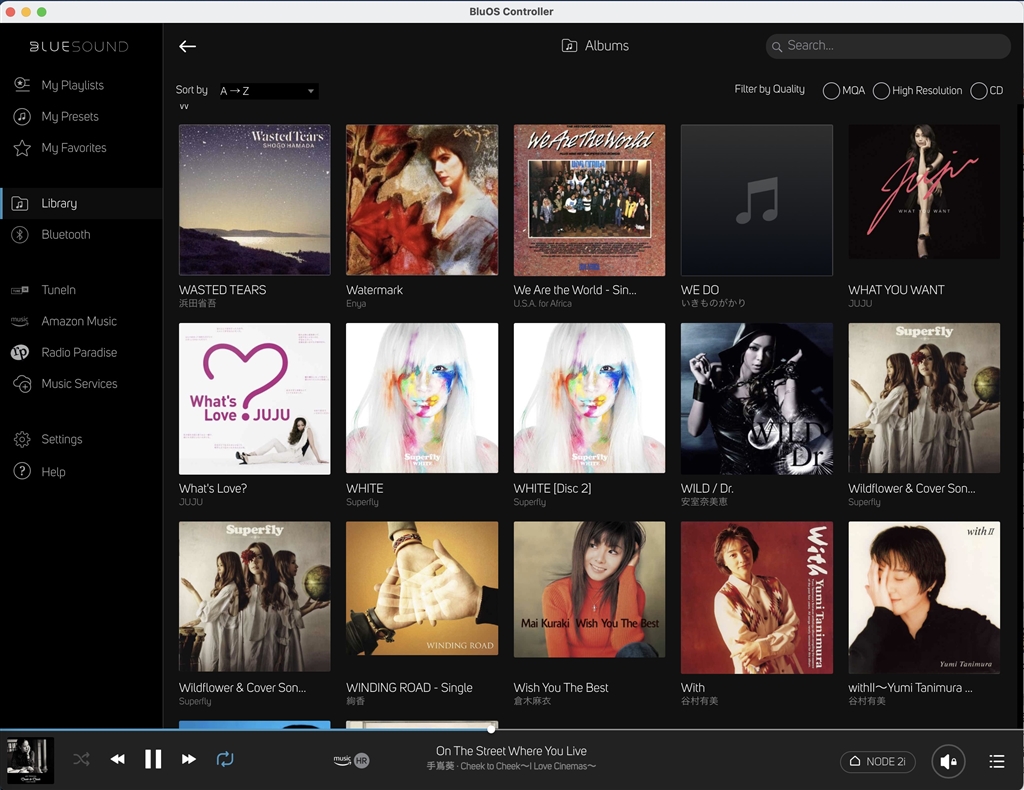The height and width of the screenshot is (790, 1024).
Task: Select Bluetooth in the sidebar
Action: tap(66, 234)
